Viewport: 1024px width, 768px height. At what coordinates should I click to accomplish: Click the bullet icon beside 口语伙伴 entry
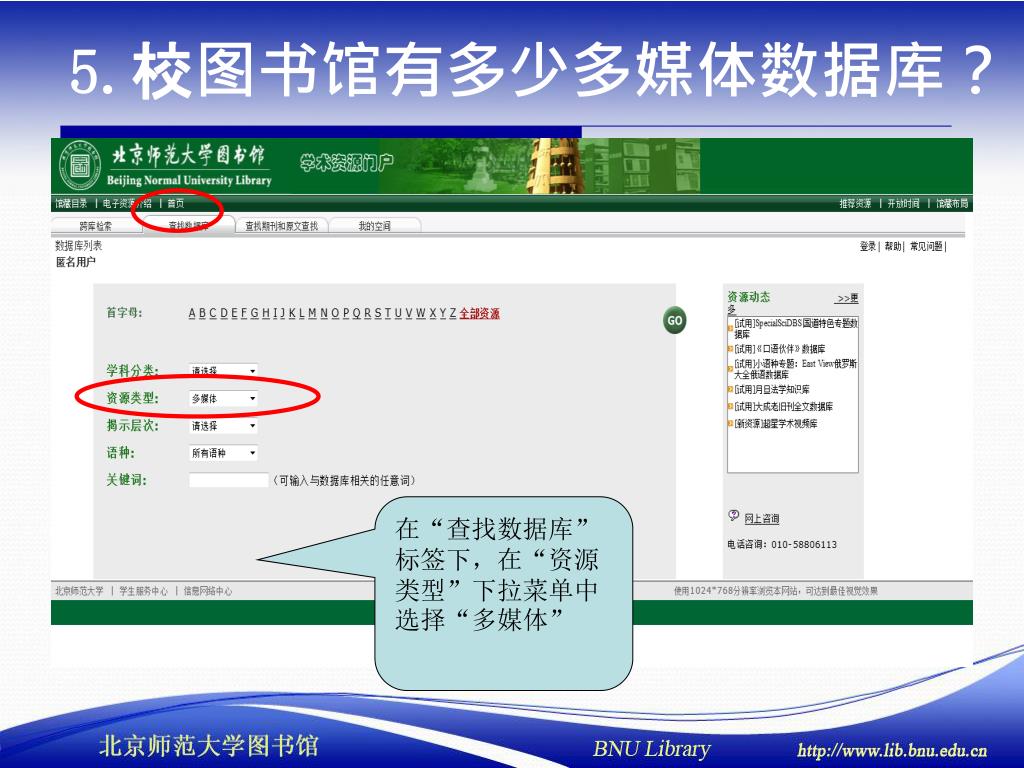(730, 349)
